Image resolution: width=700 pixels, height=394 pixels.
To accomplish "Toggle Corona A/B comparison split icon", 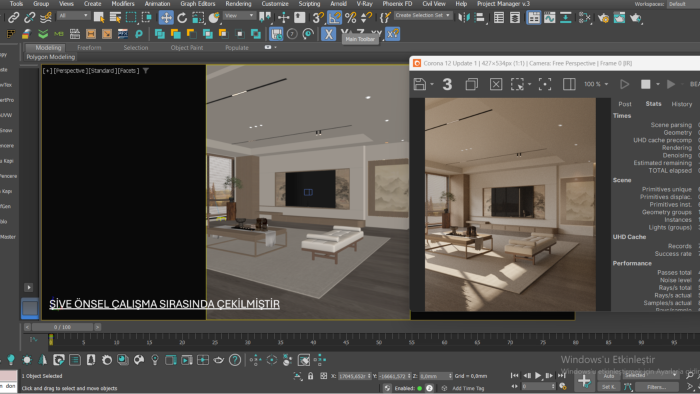I will (x=569, y=84).
